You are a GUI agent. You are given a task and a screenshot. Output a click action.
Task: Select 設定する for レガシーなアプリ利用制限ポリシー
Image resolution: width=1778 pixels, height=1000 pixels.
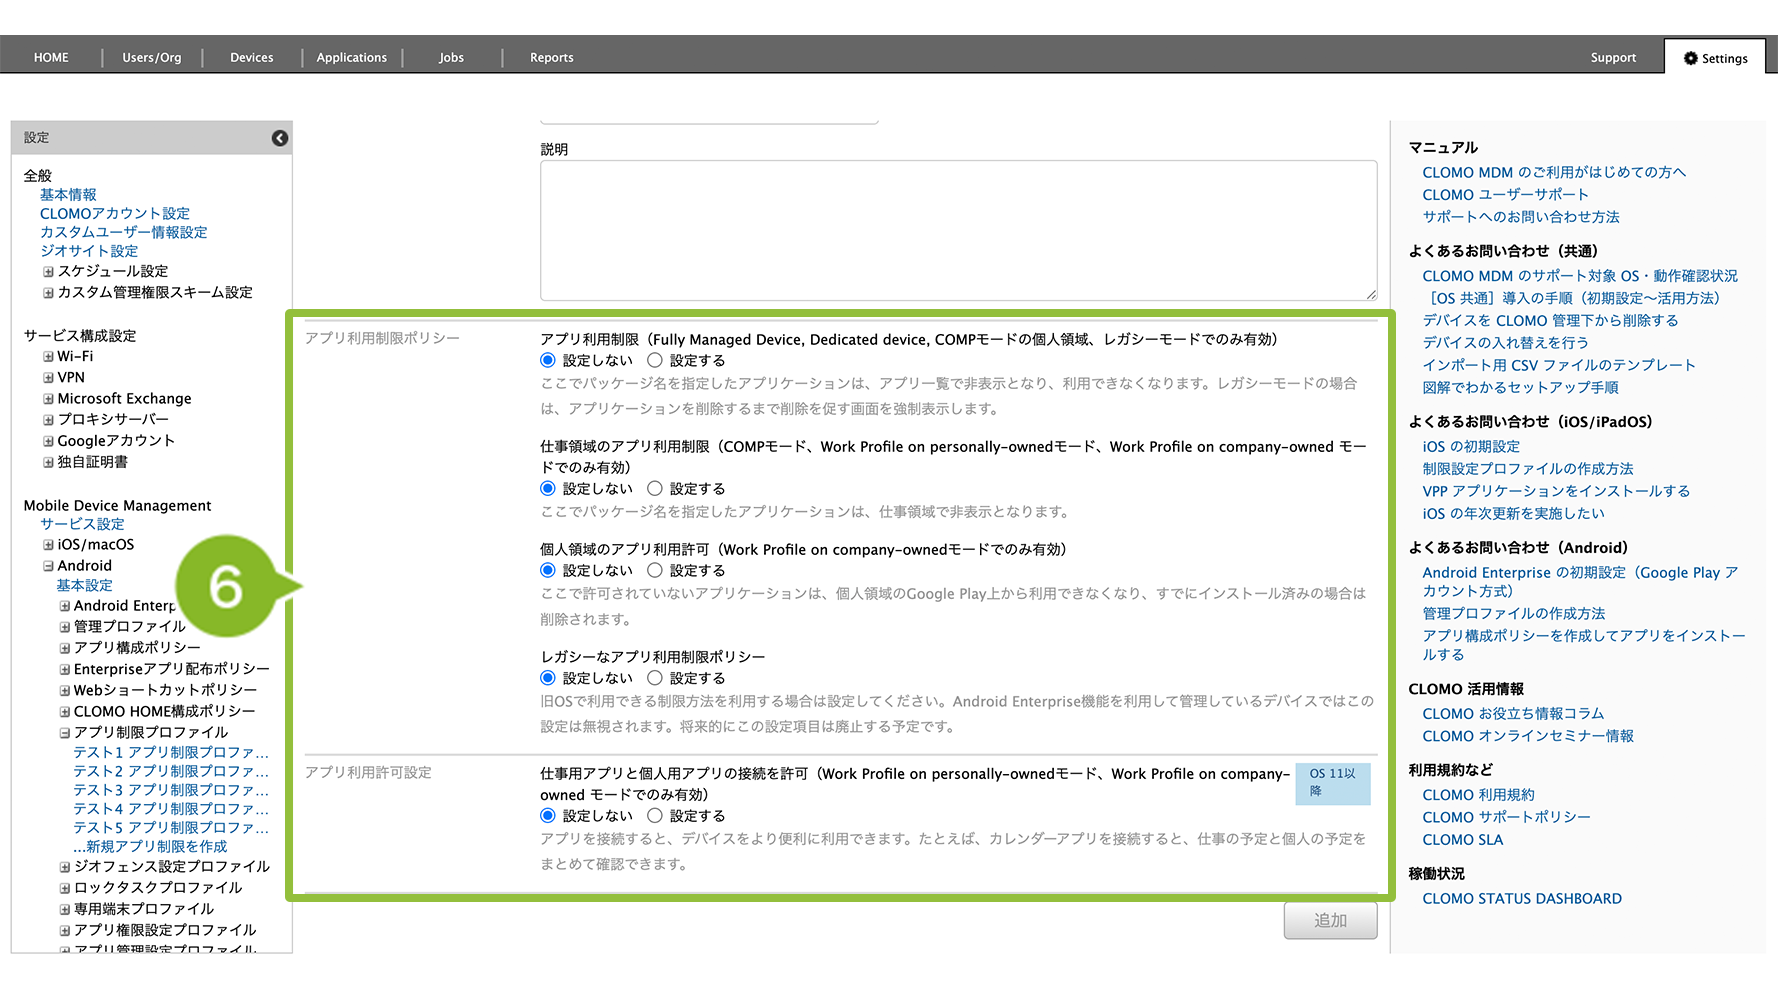tap(655, 678)
